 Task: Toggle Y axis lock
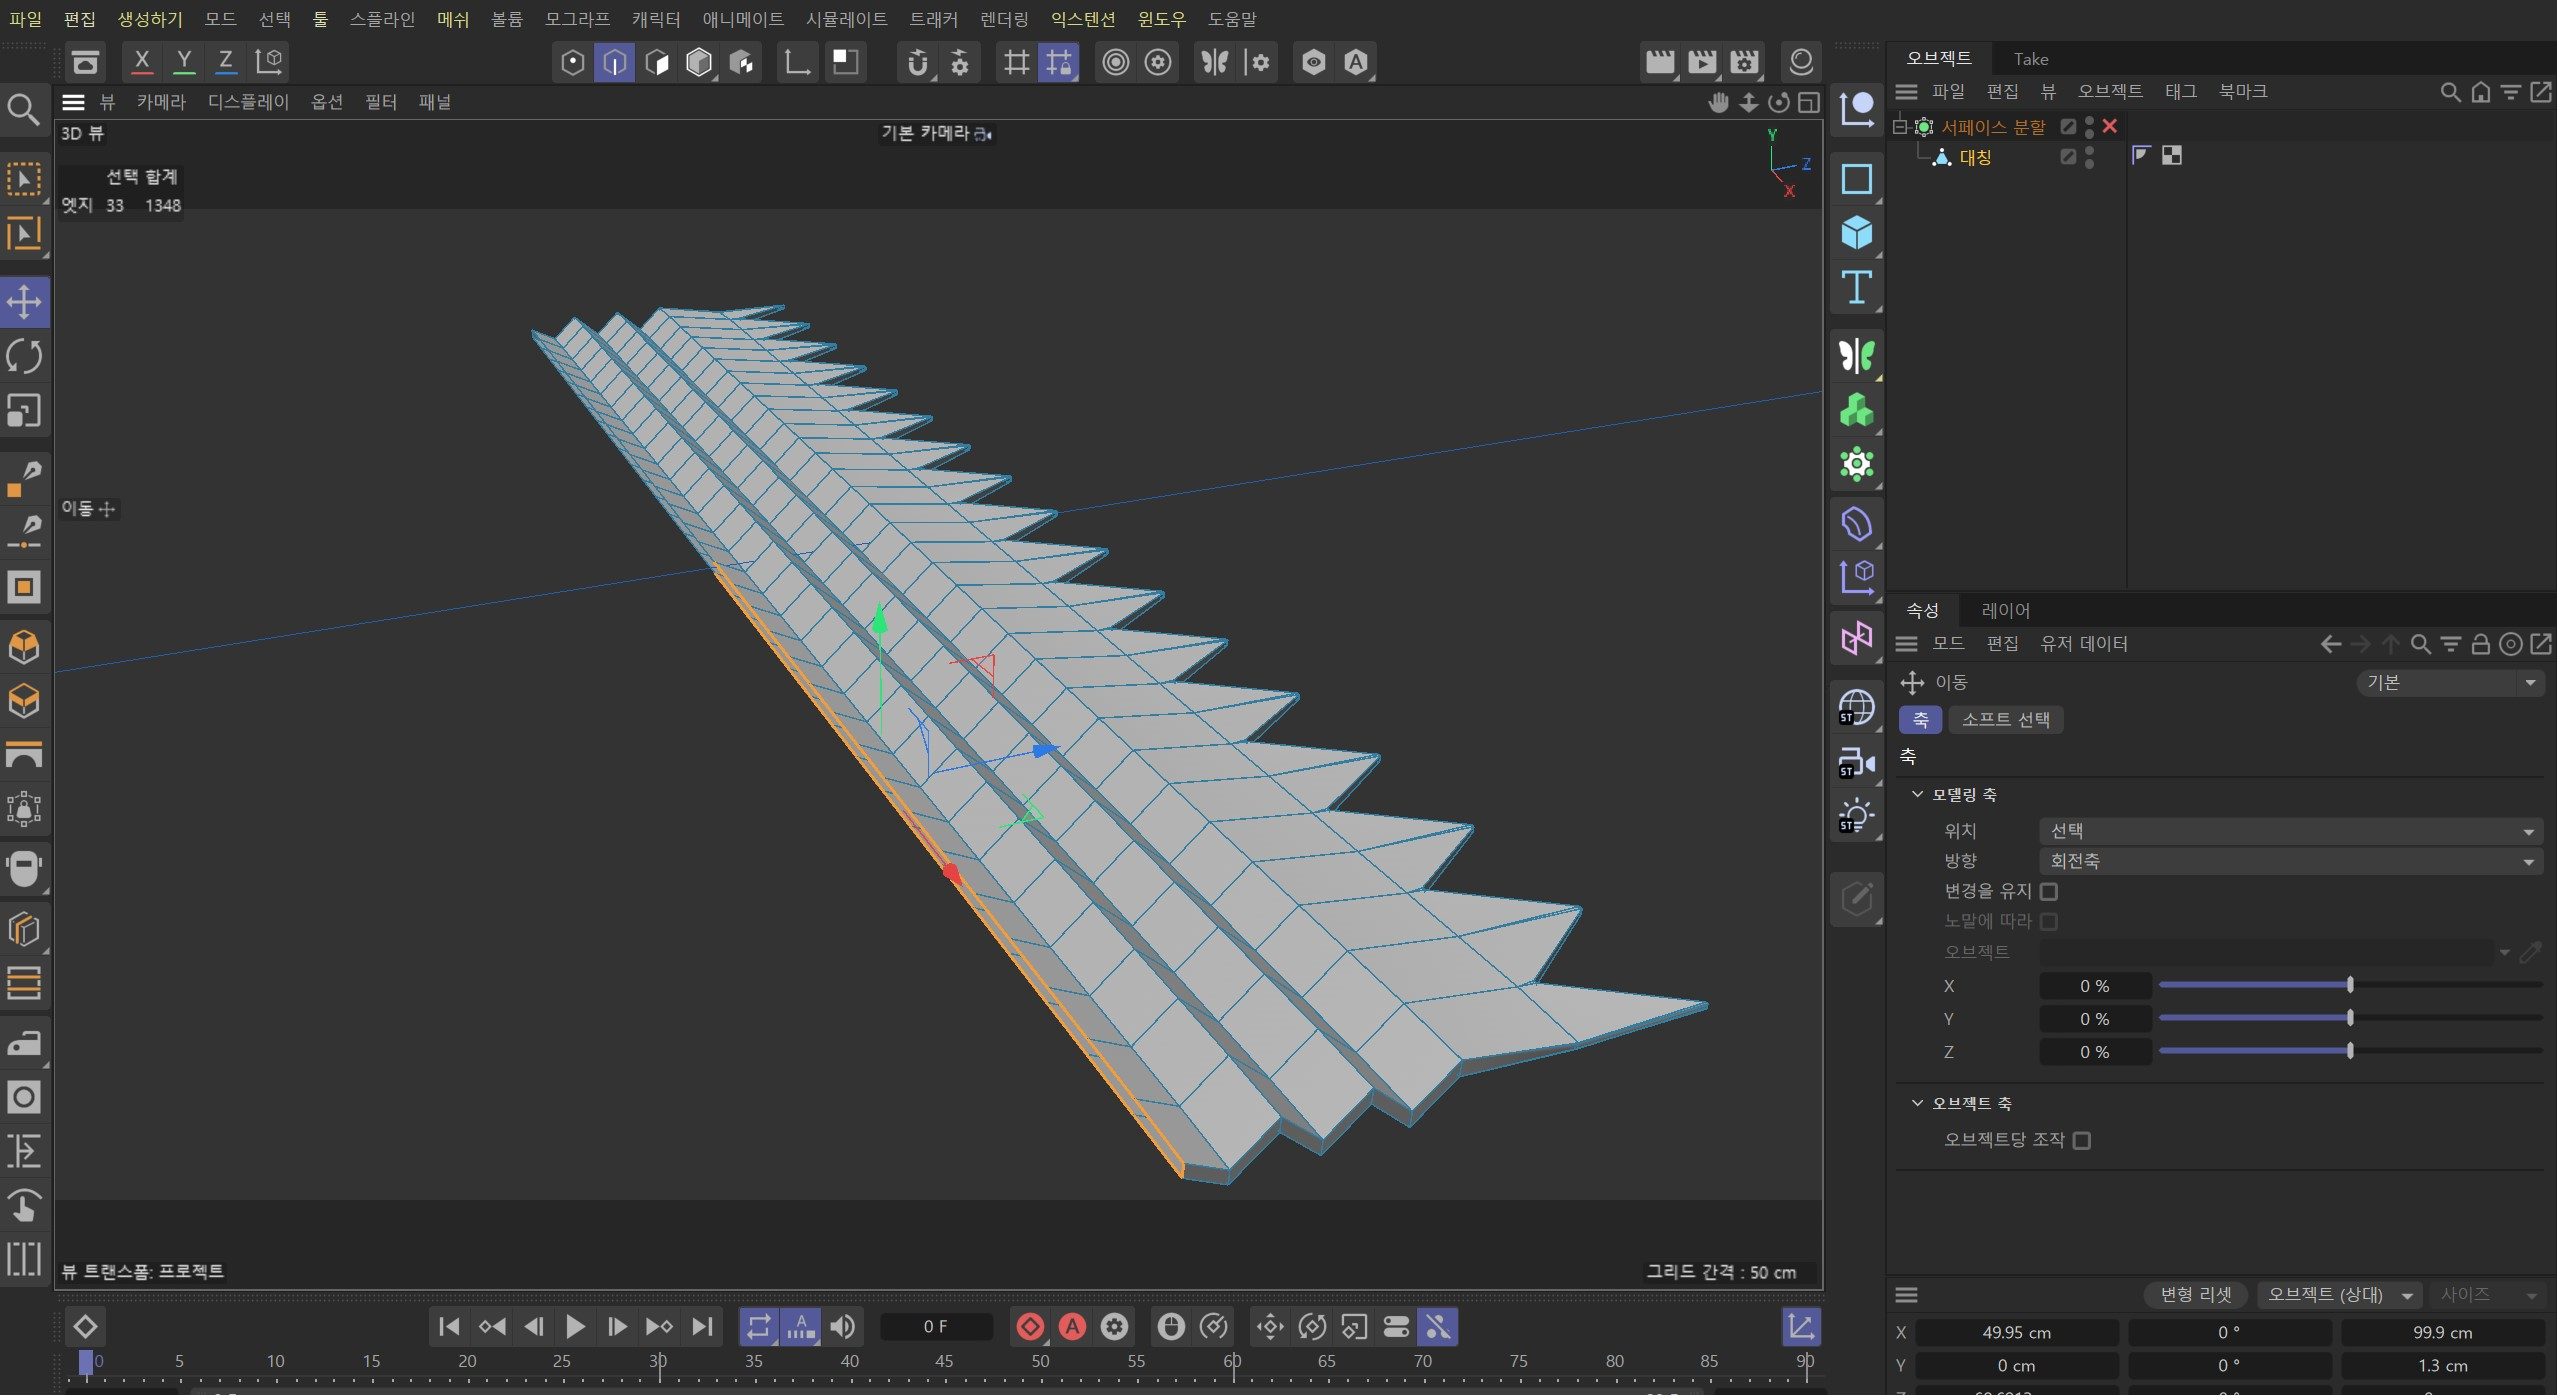coord(184,63)
